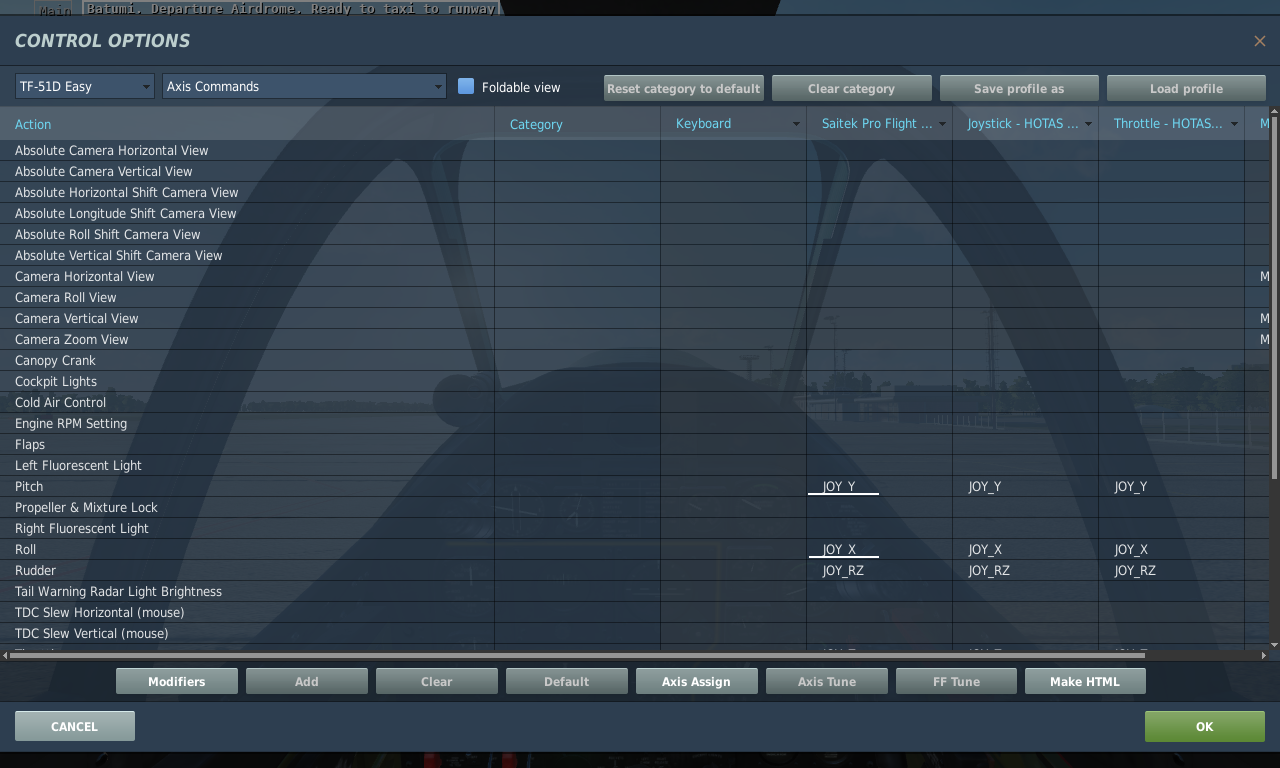Click the Clear category button
The image size is (1280, 768).
pos(851,88)
